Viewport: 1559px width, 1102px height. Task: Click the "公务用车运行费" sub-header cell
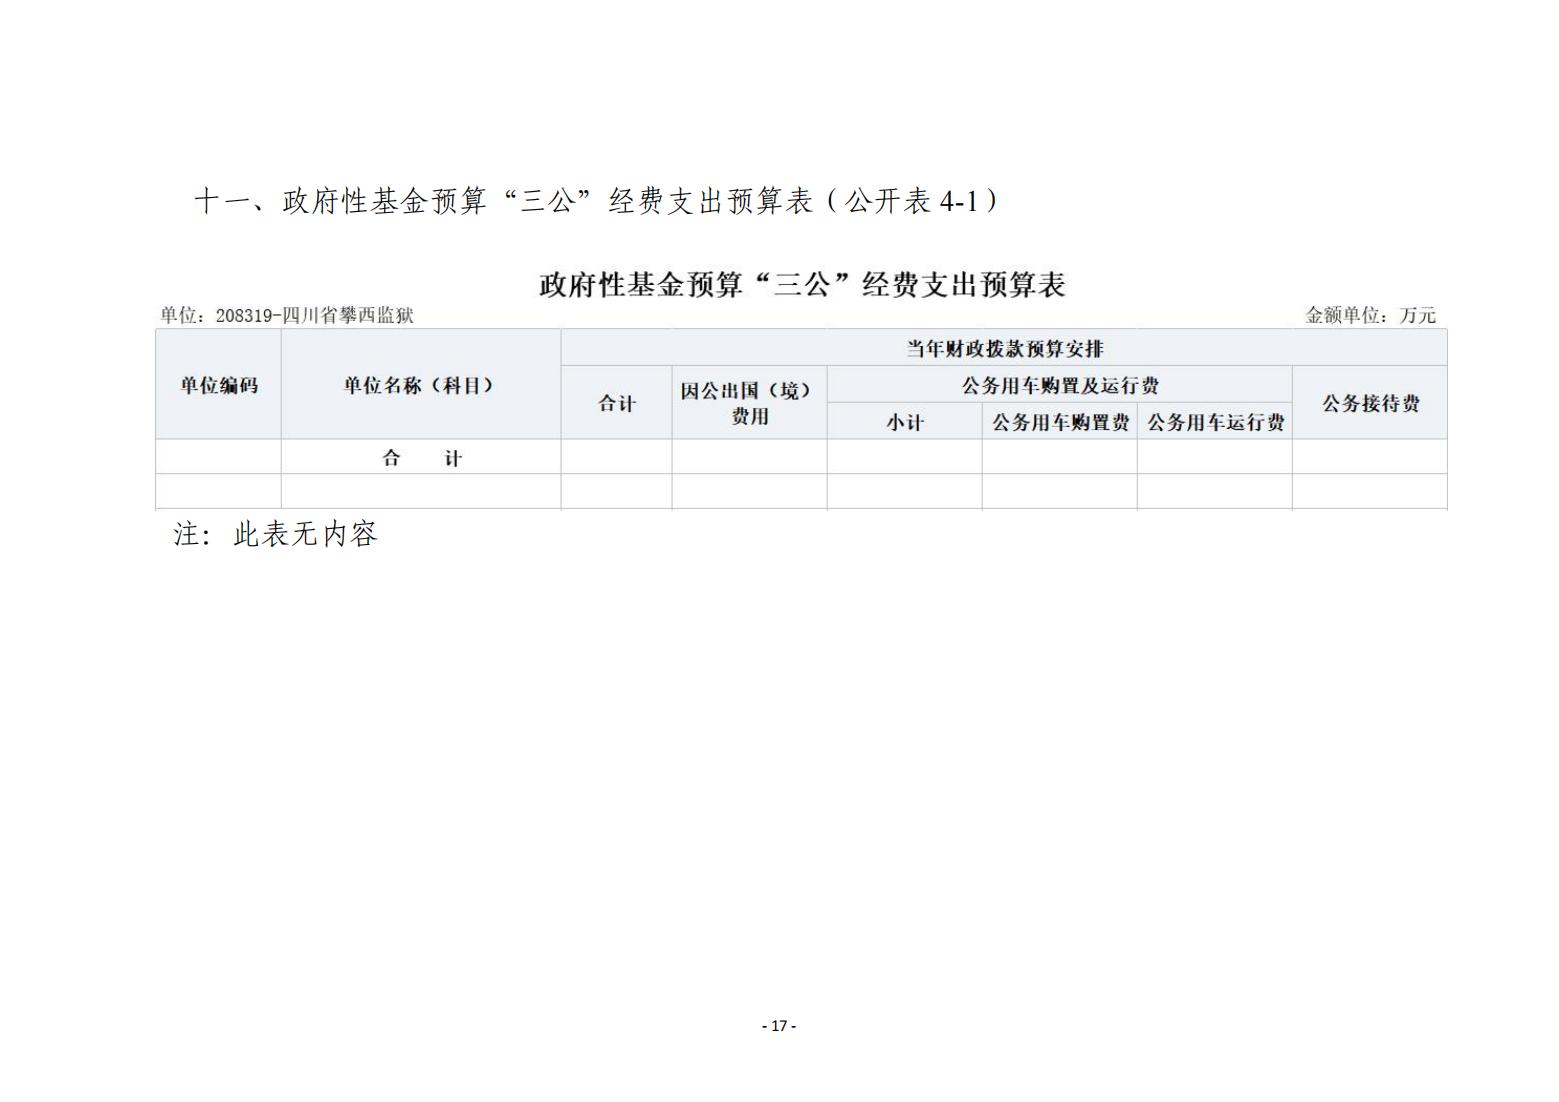pos(1214,423)
